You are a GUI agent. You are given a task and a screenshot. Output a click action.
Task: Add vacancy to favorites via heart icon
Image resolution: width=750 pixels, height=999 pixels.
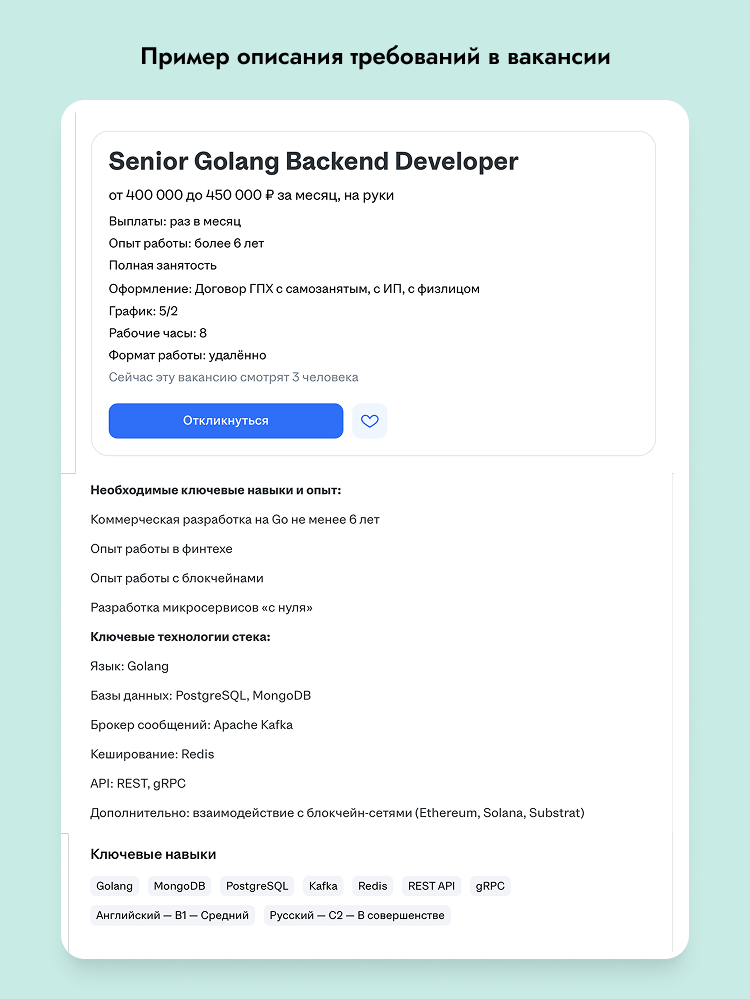click(370, 421)
